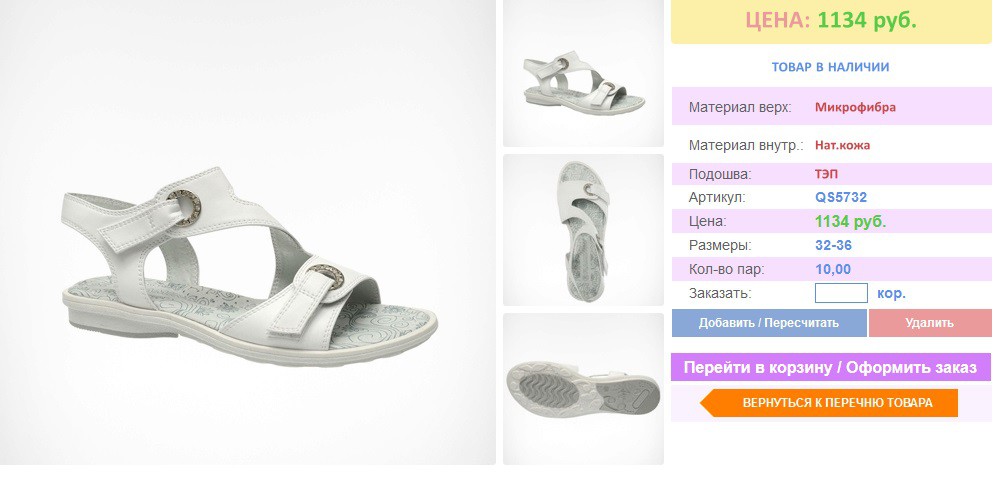
Task: Click the order quantity input box
Action: (x=841, y=293)
